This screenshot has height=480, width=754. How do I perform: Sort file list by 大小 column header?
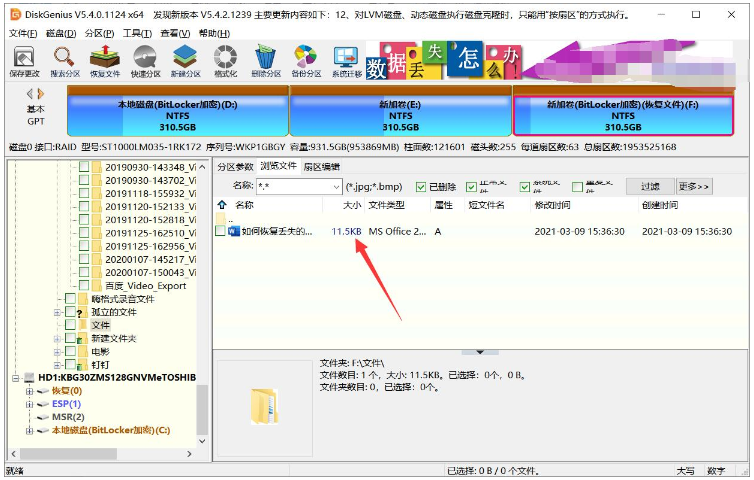click(352, 205)
